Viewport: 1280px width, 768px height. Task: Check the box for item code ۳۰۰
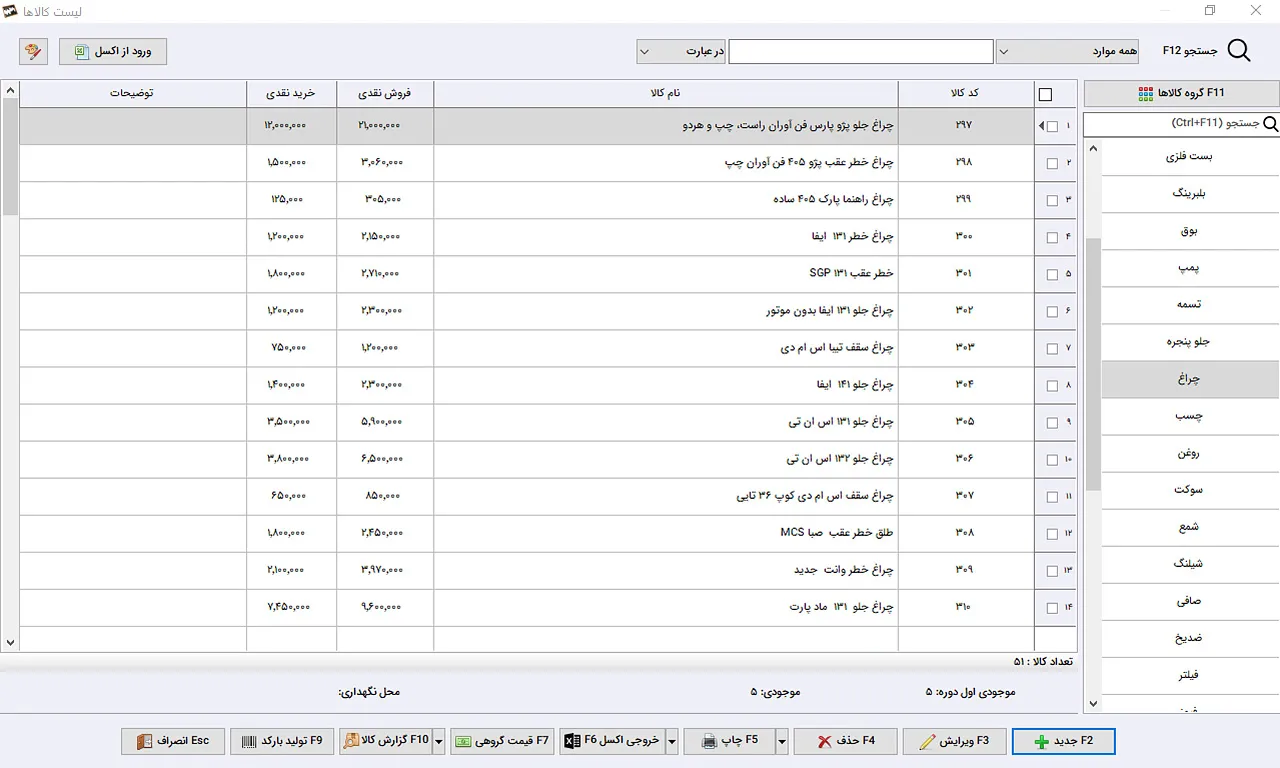(x=1052, y=237)
